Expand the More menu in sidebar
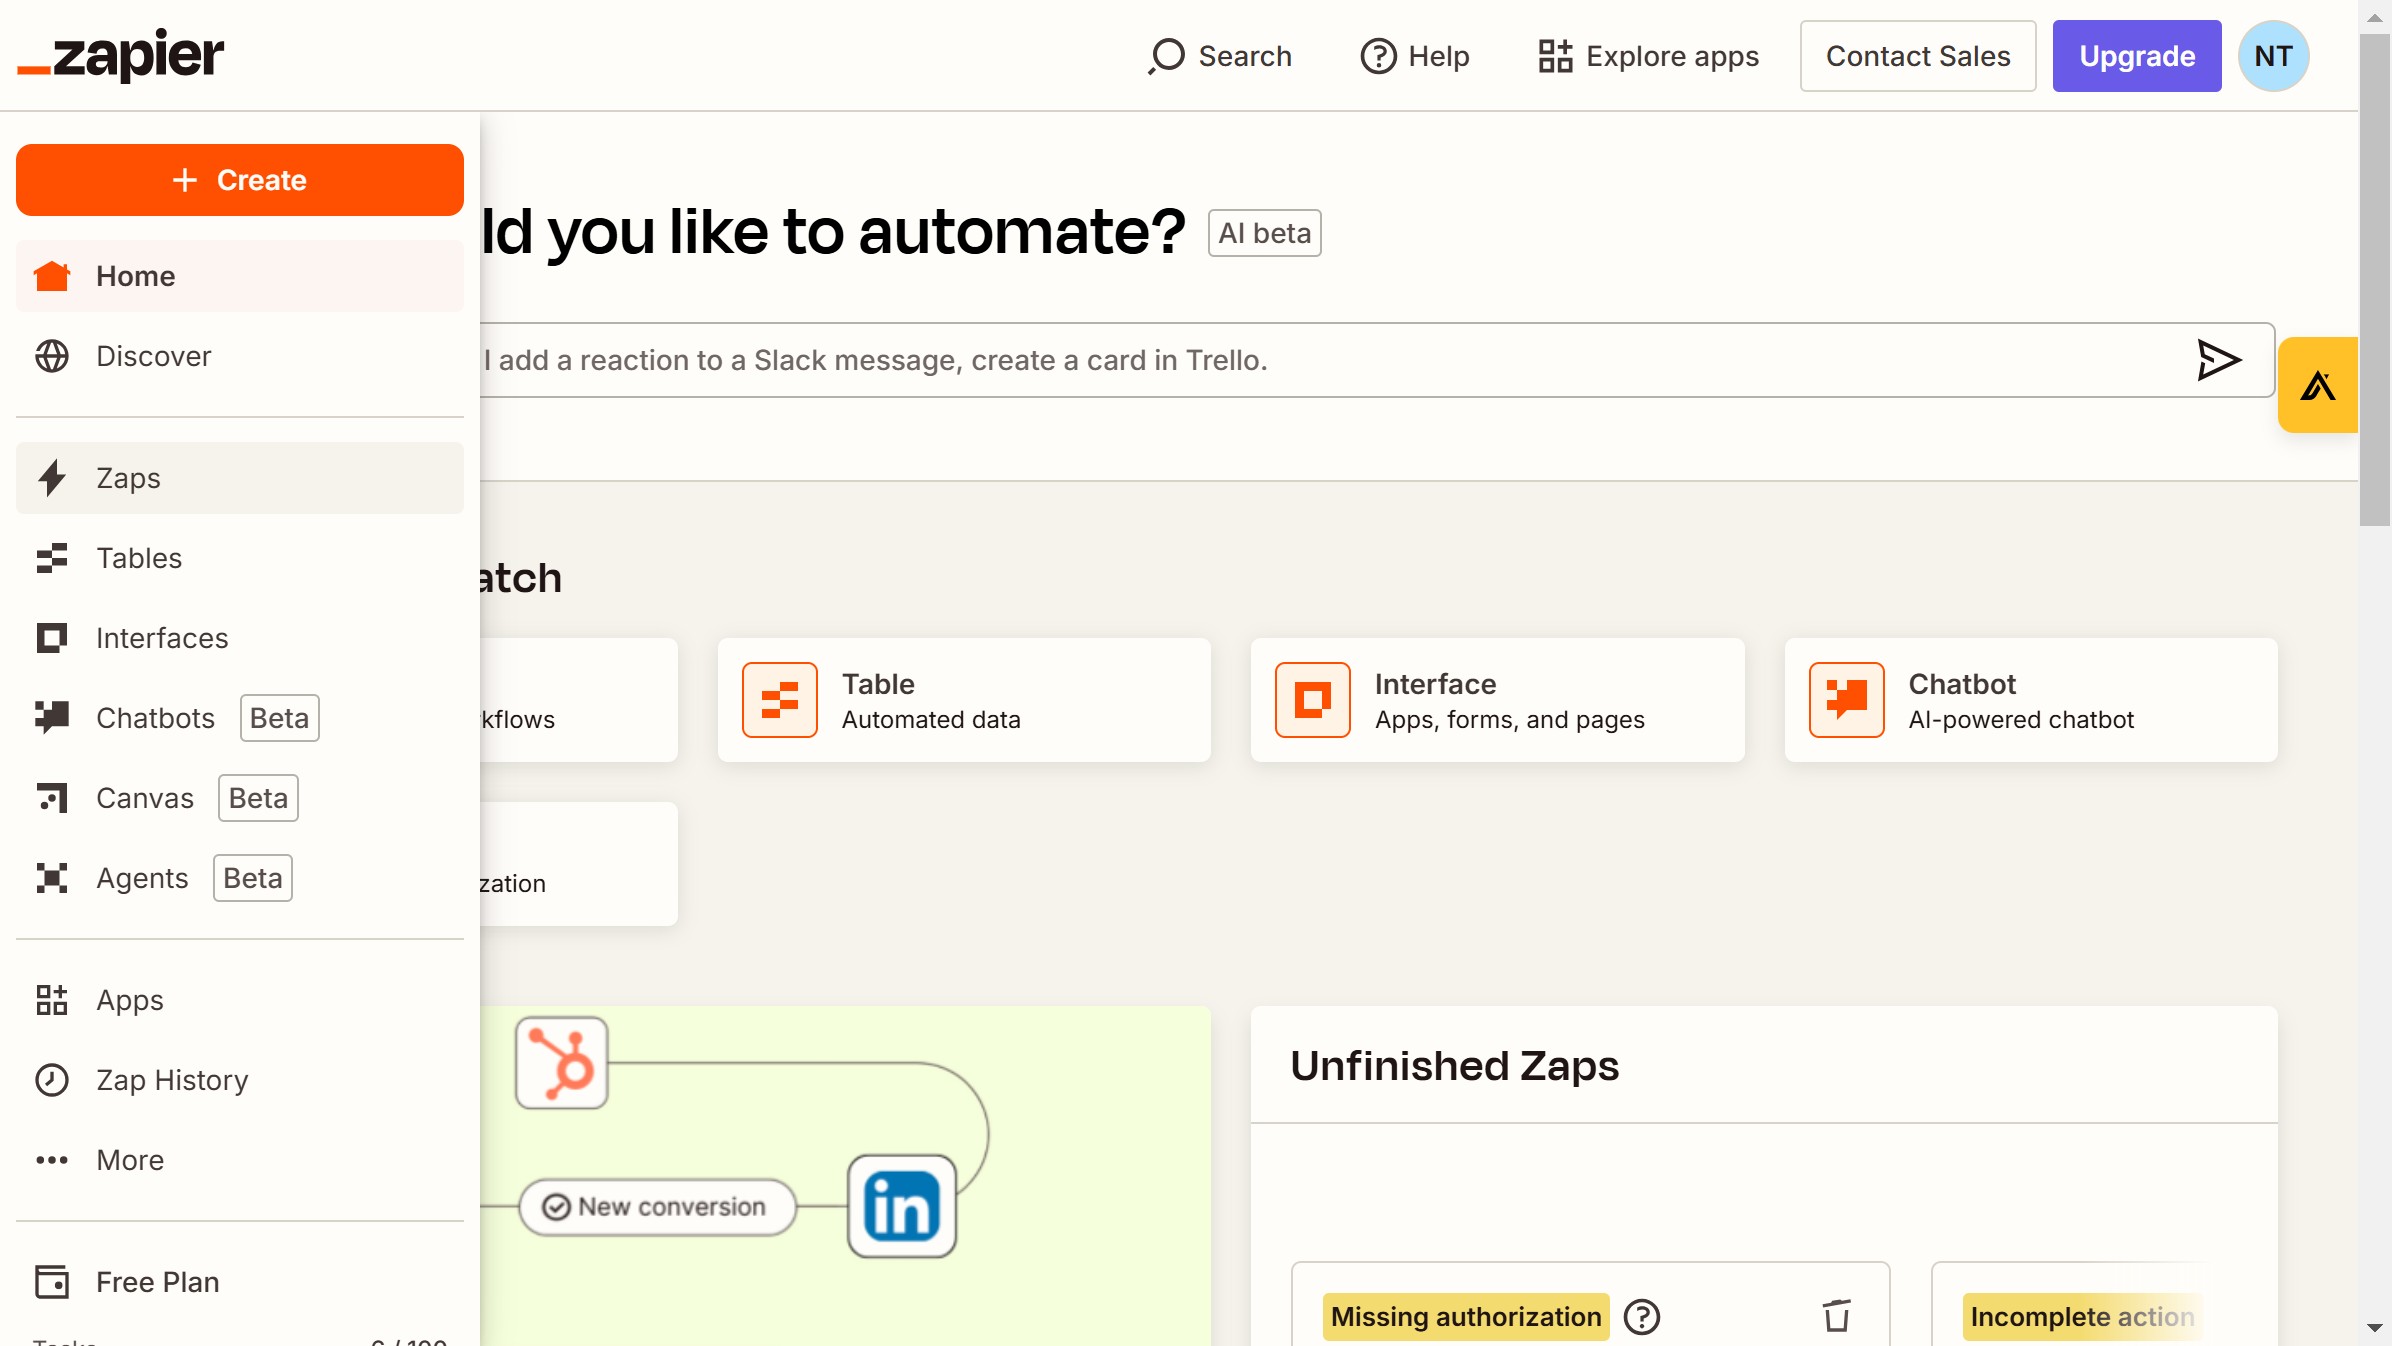 click(130, 1160)
